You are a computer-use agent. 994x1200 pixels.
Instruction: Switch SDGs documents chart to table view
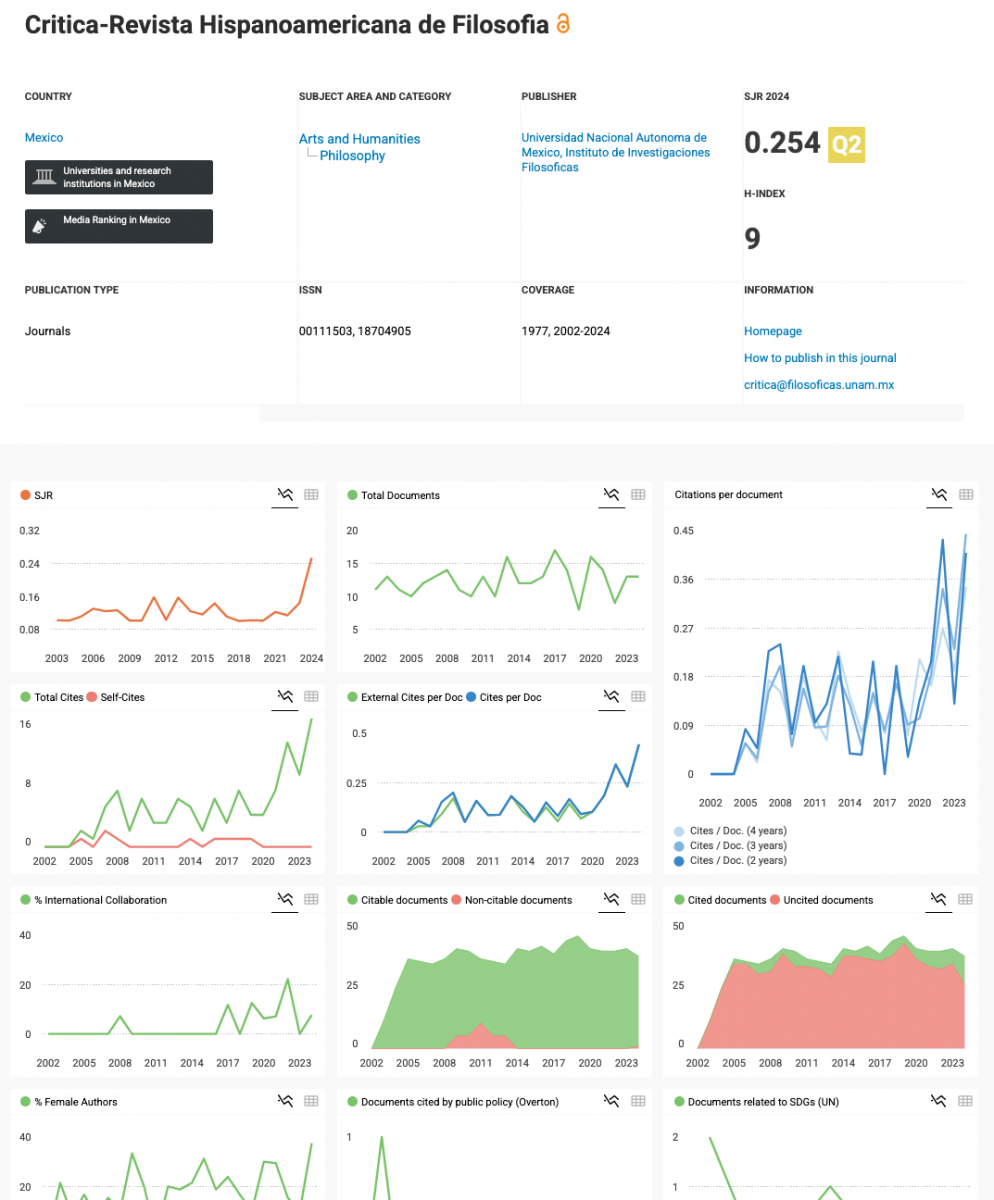click(965, 1101)
